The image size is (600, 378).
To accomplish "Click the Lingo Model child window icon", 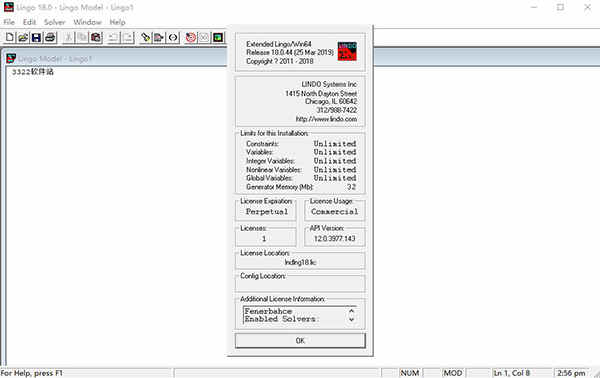I will click(11, 58).
